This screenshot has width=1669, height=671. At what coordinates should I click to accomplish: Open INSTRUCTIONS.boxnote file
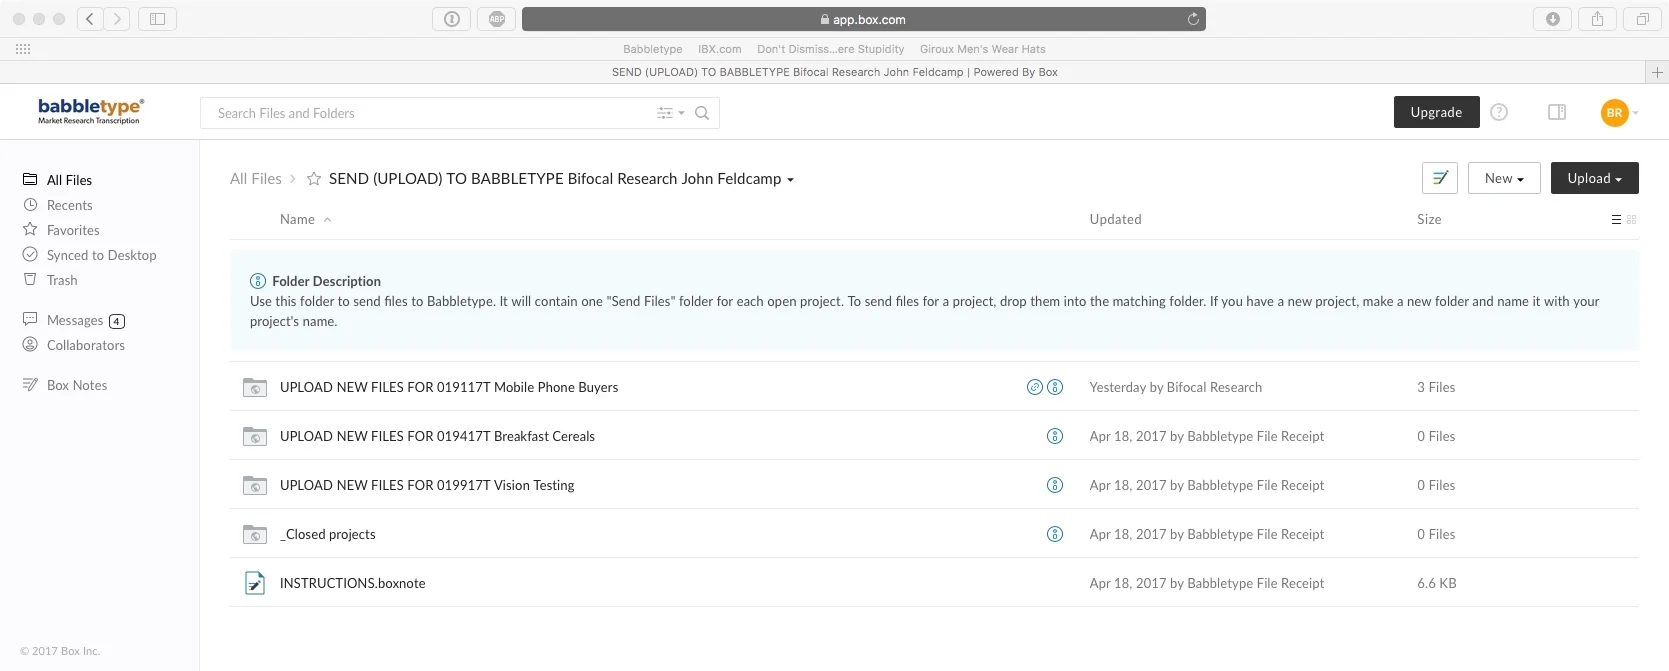point(352,583)
